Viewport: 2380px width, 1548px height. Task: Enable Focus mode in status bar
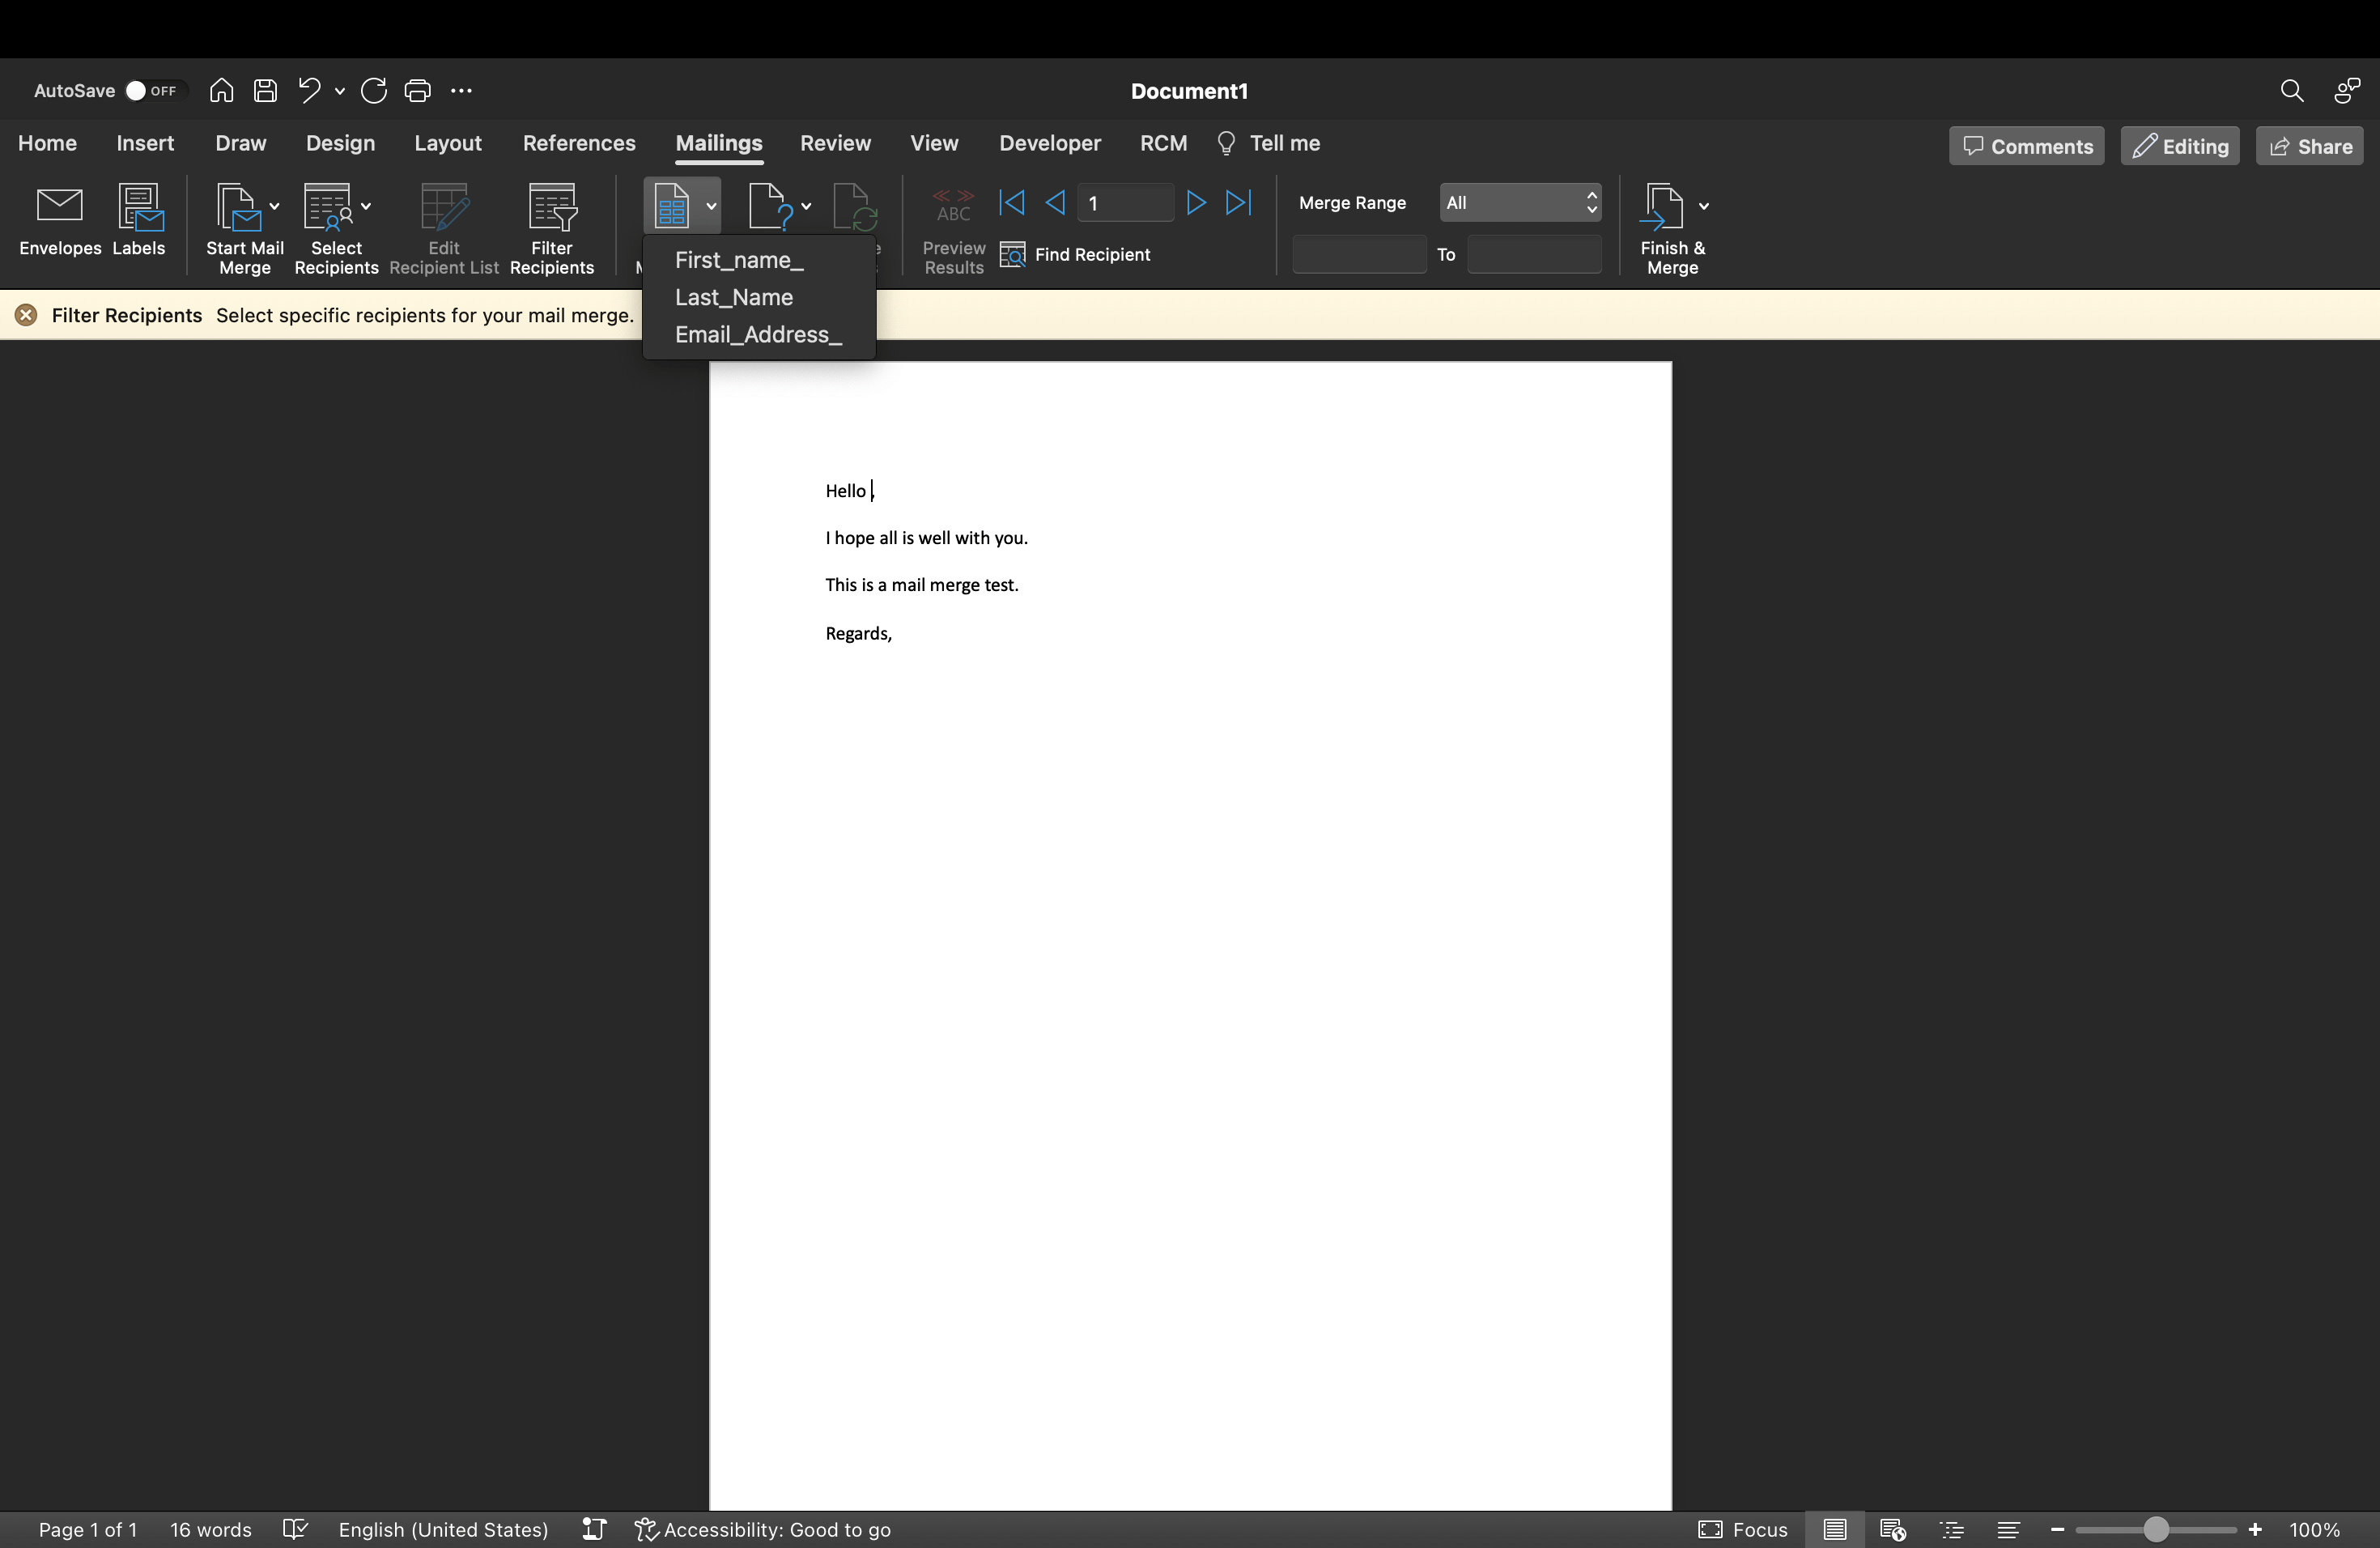[1742, 1529]
